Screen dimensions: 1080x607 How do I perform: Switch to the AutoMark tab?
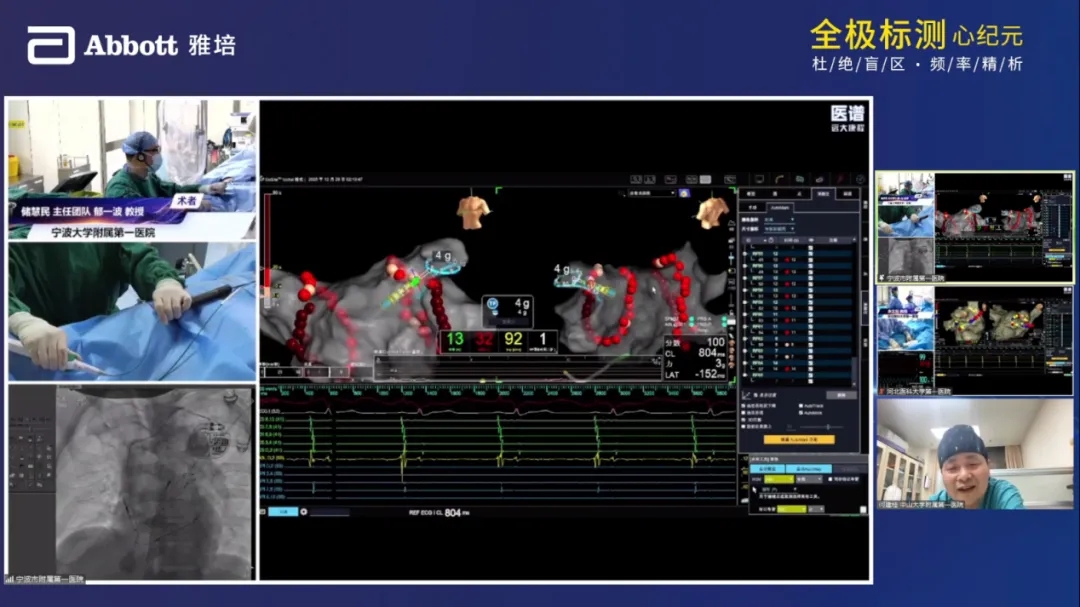(780, 207)
